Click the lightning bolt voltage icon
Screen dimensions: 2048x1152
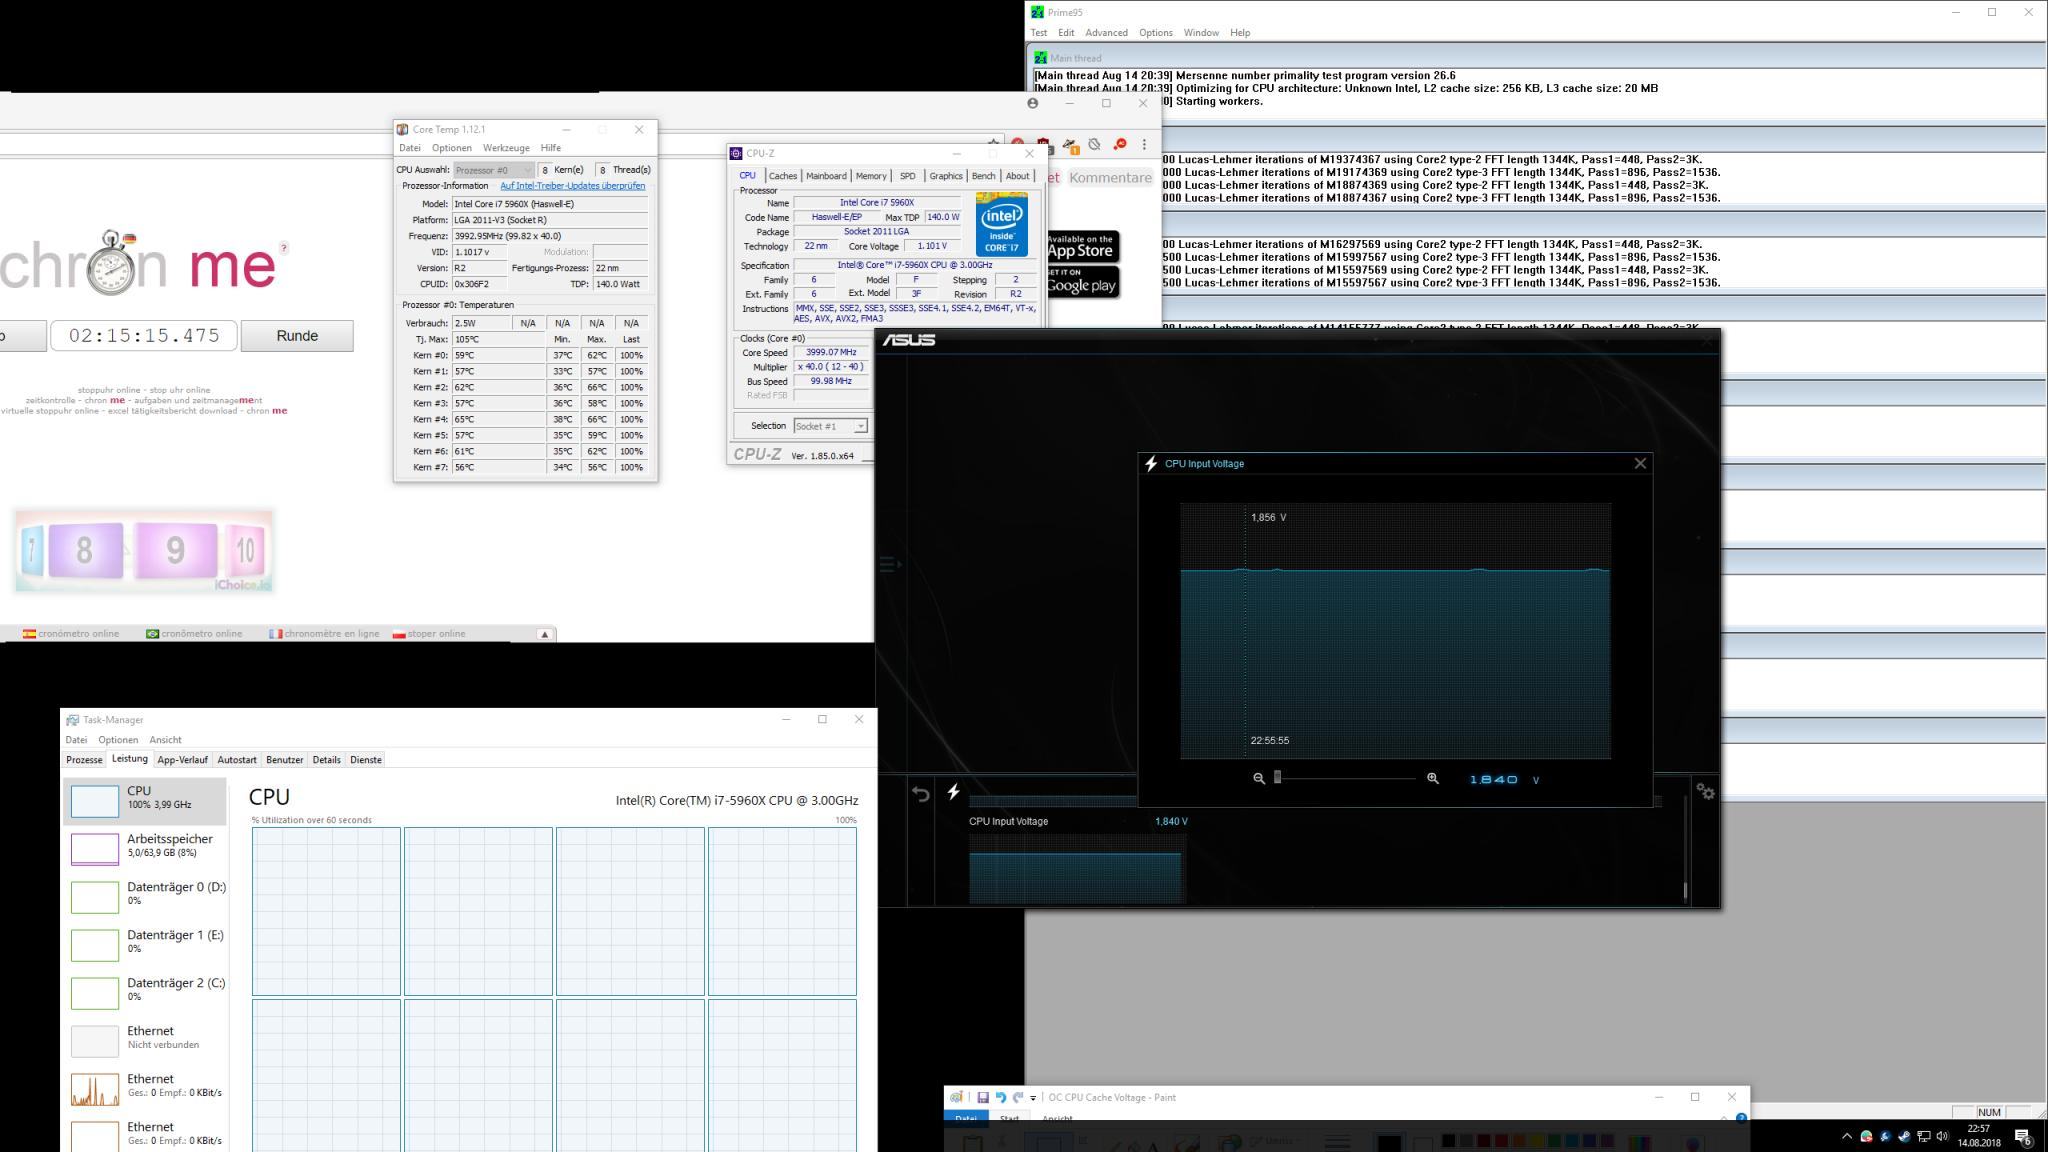tap(953, 792)
